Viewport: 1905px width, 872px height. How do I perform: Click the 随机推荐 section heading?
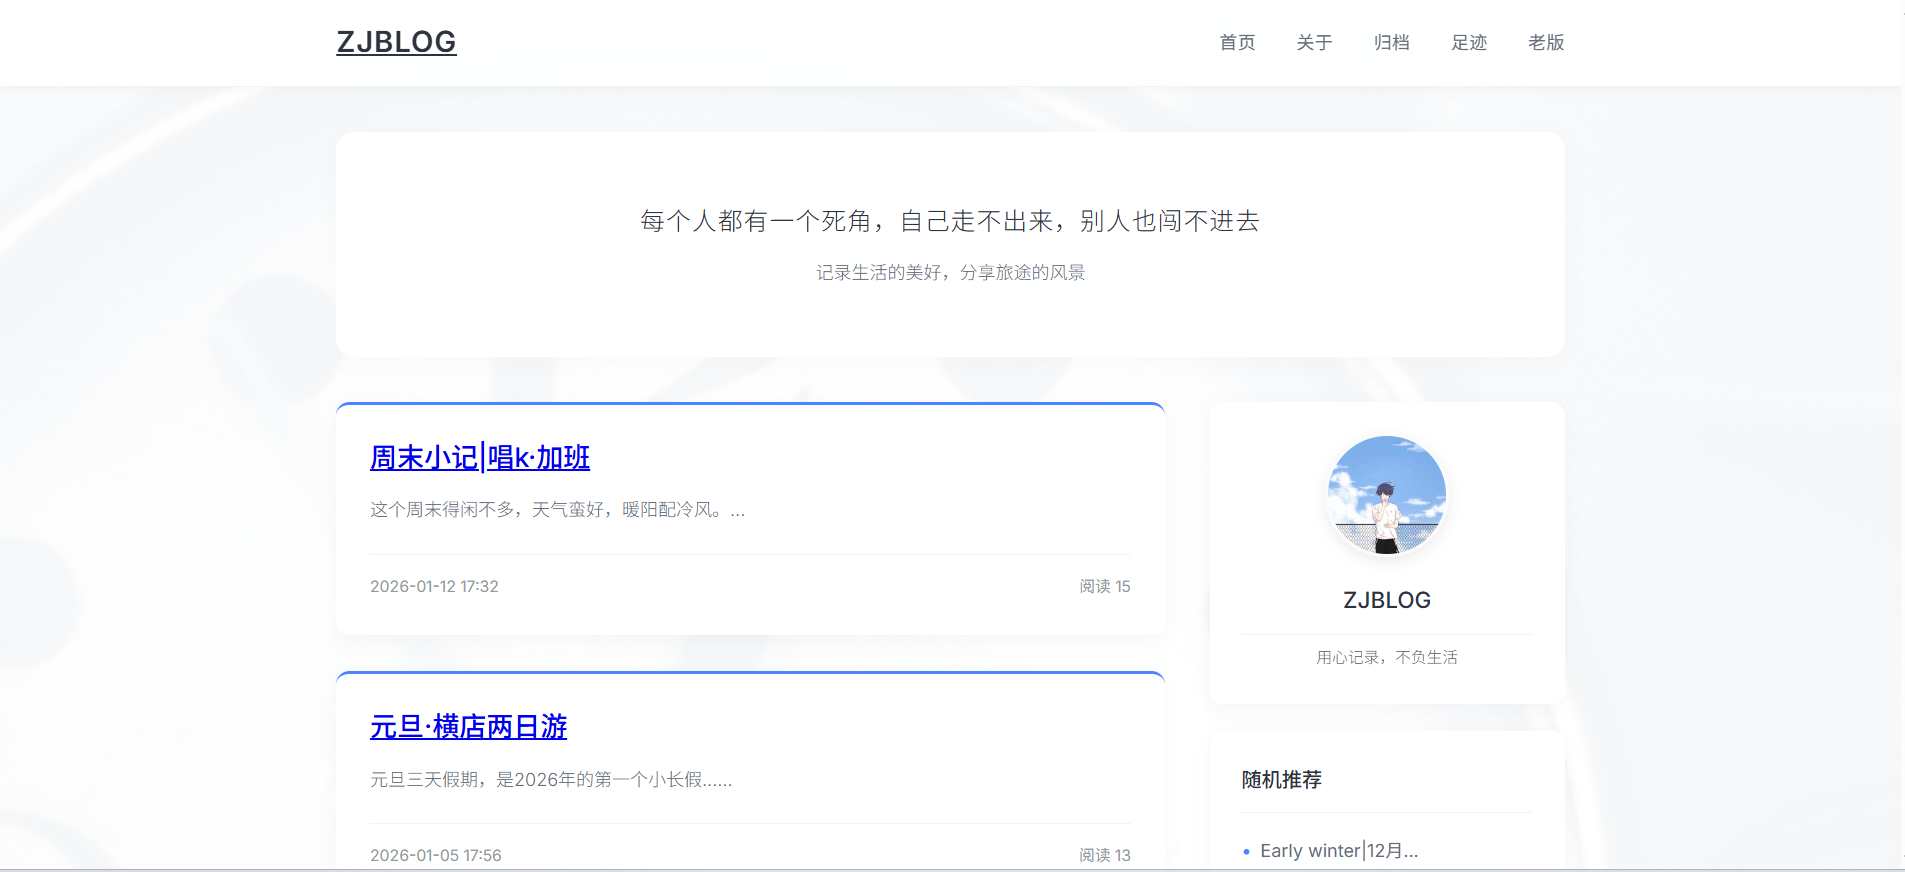1281,780
